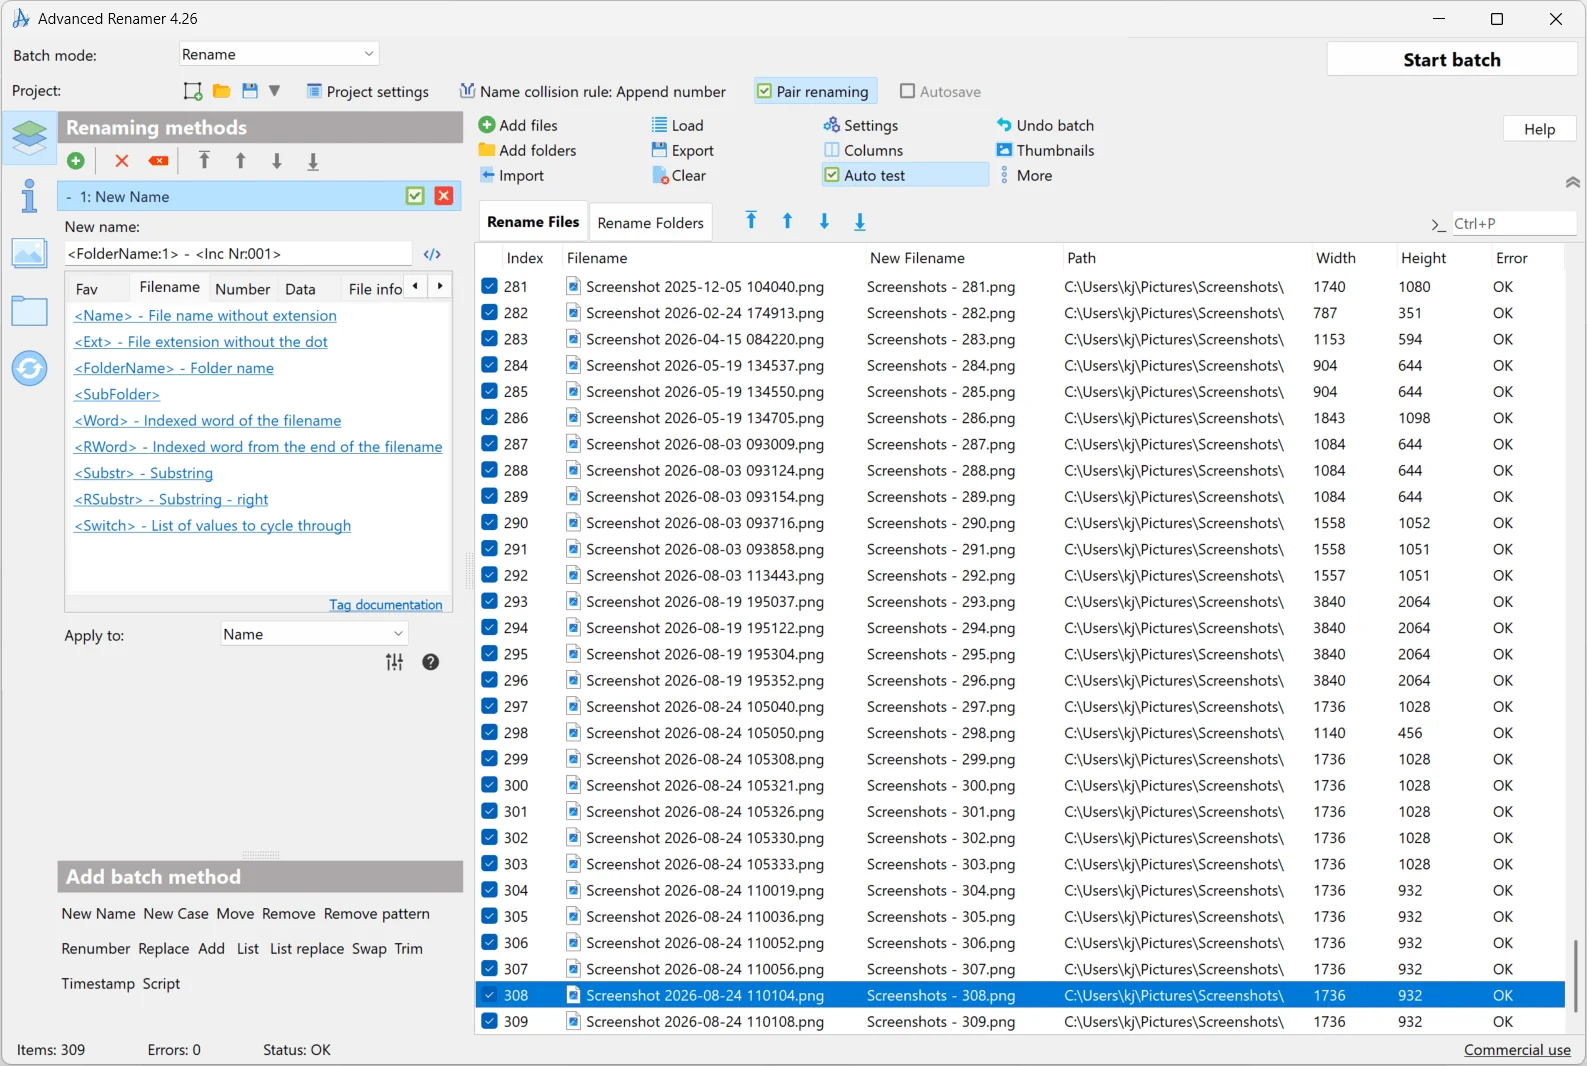Move selected files to top blue arrow

coord(751,221)
